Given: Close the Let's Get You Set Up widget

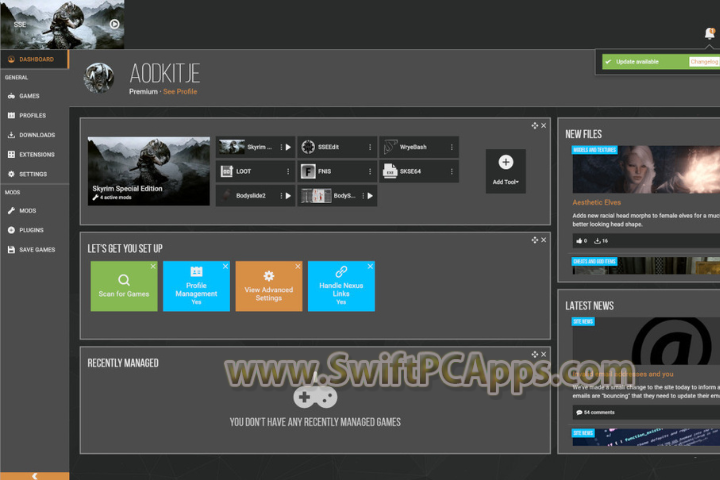Looking at the screenshot, I should tap(544, 240).
